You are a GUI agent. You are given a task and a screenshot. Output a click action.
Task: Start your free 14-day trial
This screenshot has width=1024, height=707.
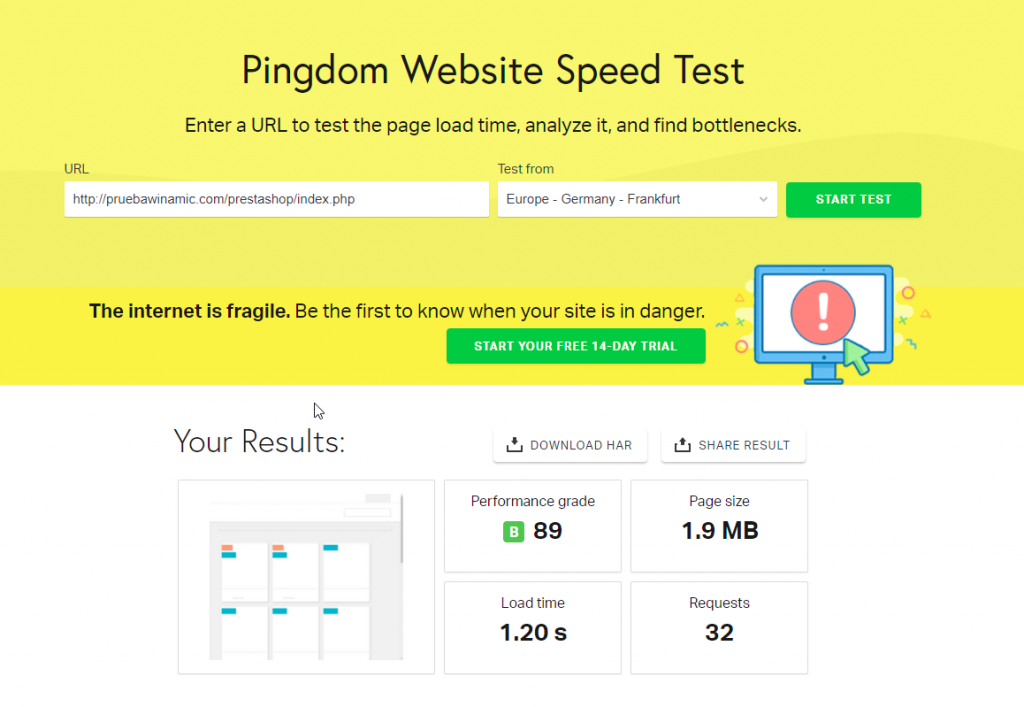pyautogui.click(x=575, y=346)
